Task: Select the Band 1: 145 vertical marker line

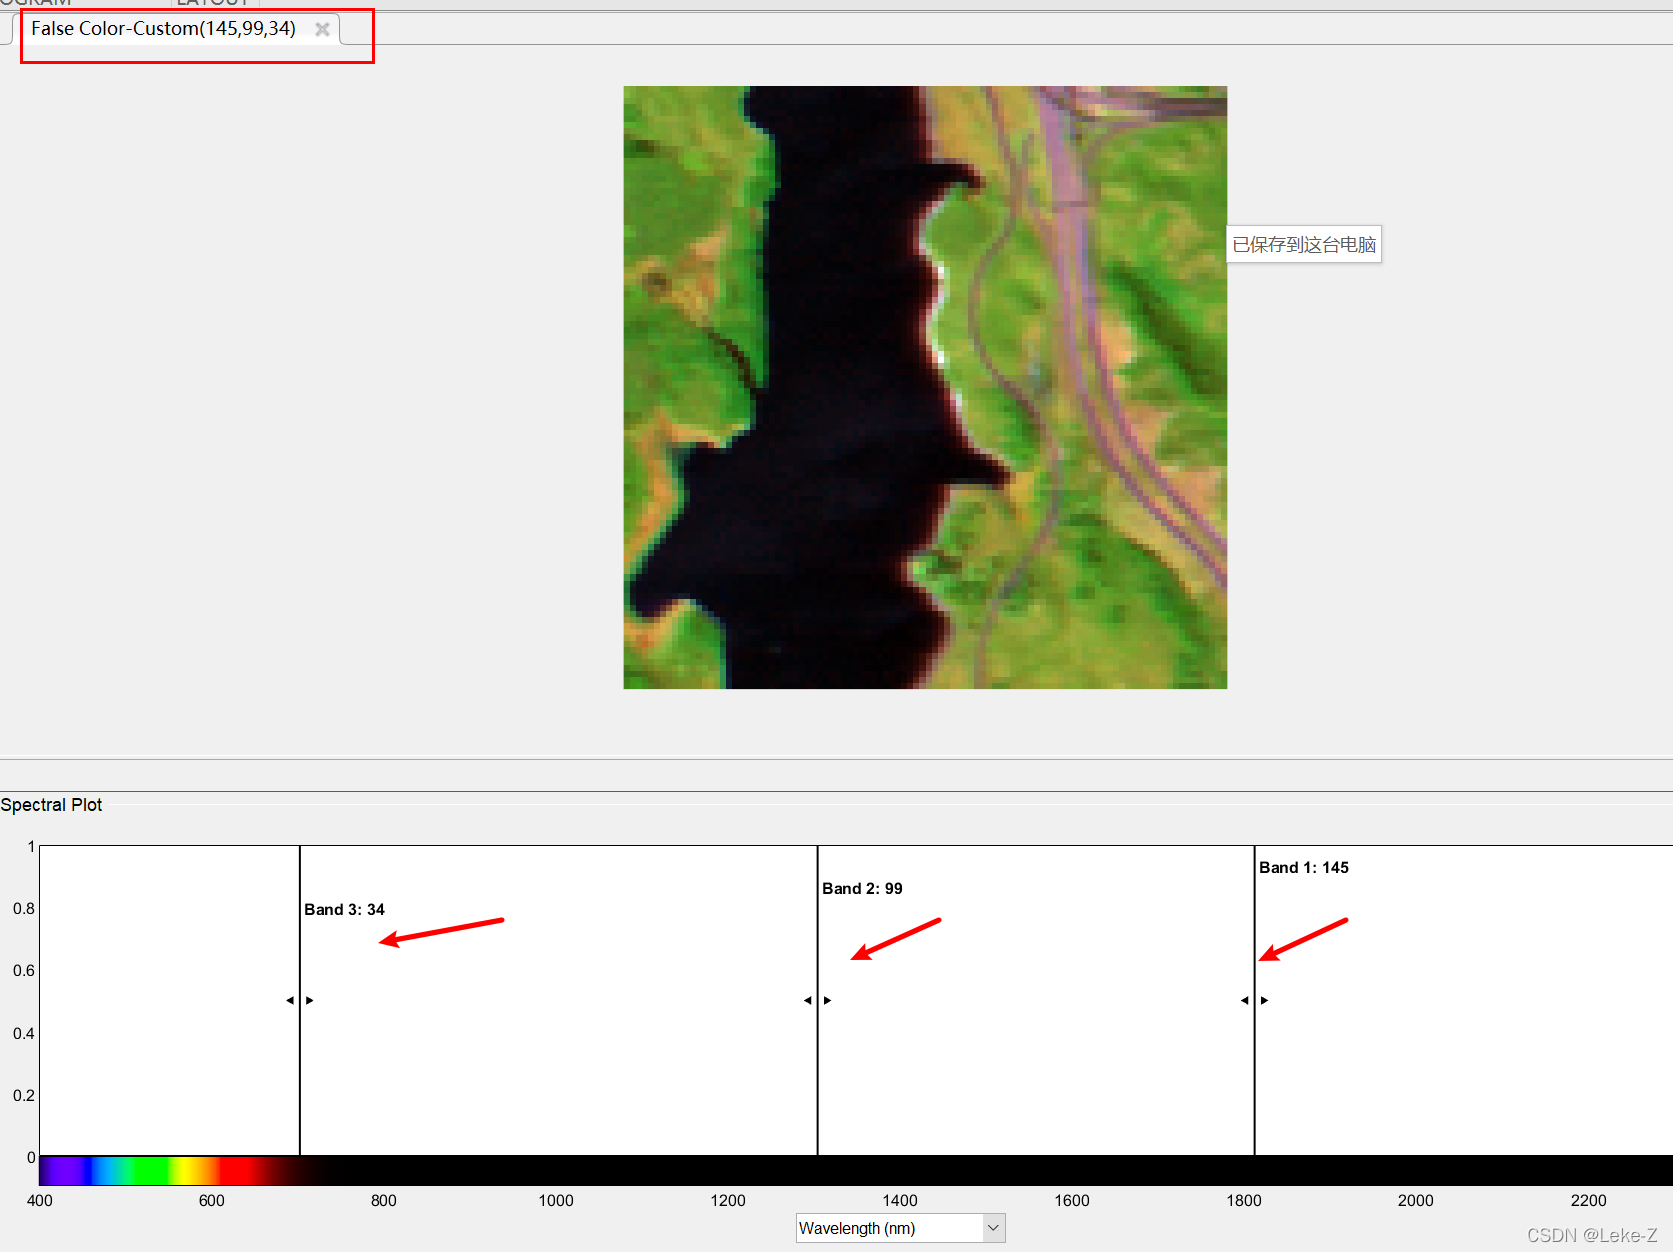Action: tap(1254, 1050)
